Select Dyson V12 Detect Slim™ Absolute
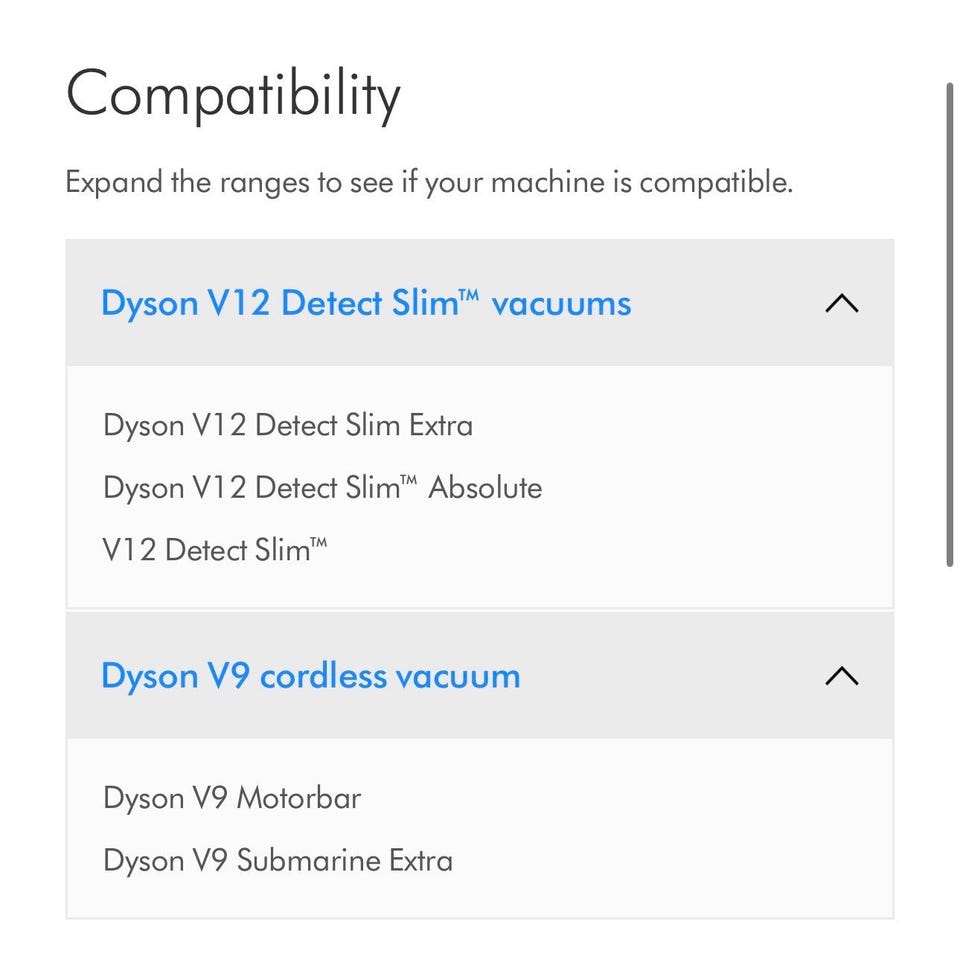Screen dimensions: 960x968 (x=322, y=488)
